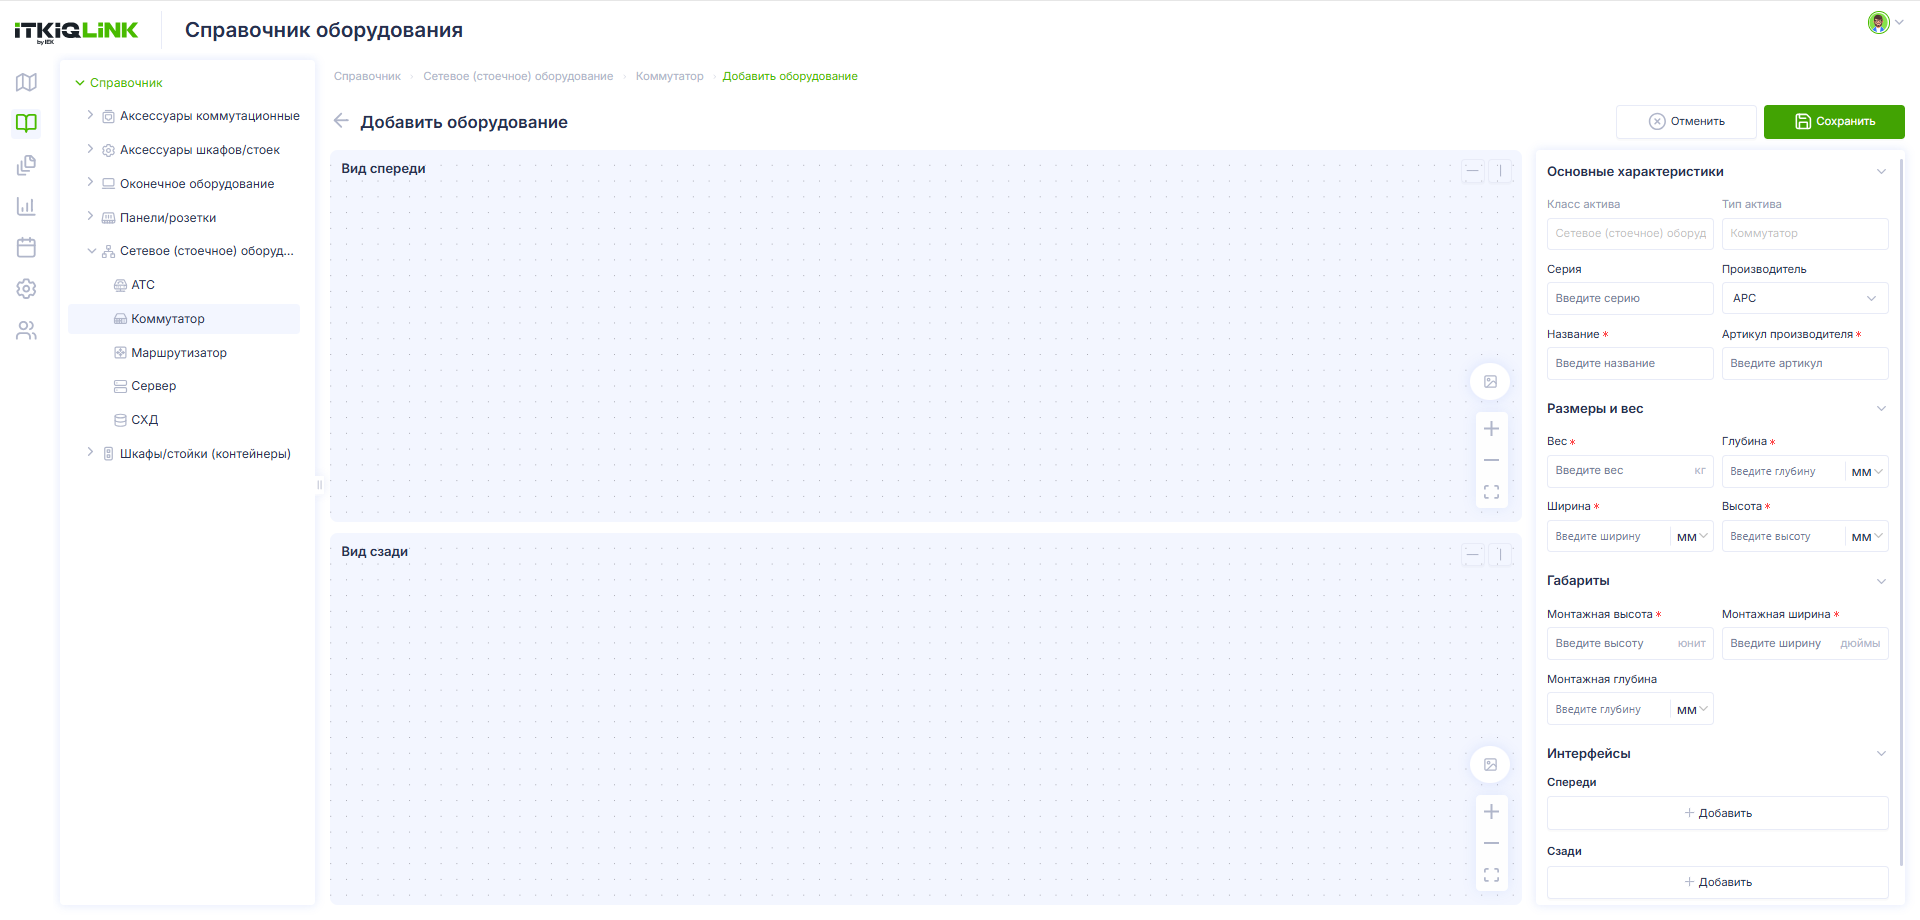Open the calendar icon in sidebar
Image resolution: width=1920 pixels, height=920 pixels.
point(27,247)
